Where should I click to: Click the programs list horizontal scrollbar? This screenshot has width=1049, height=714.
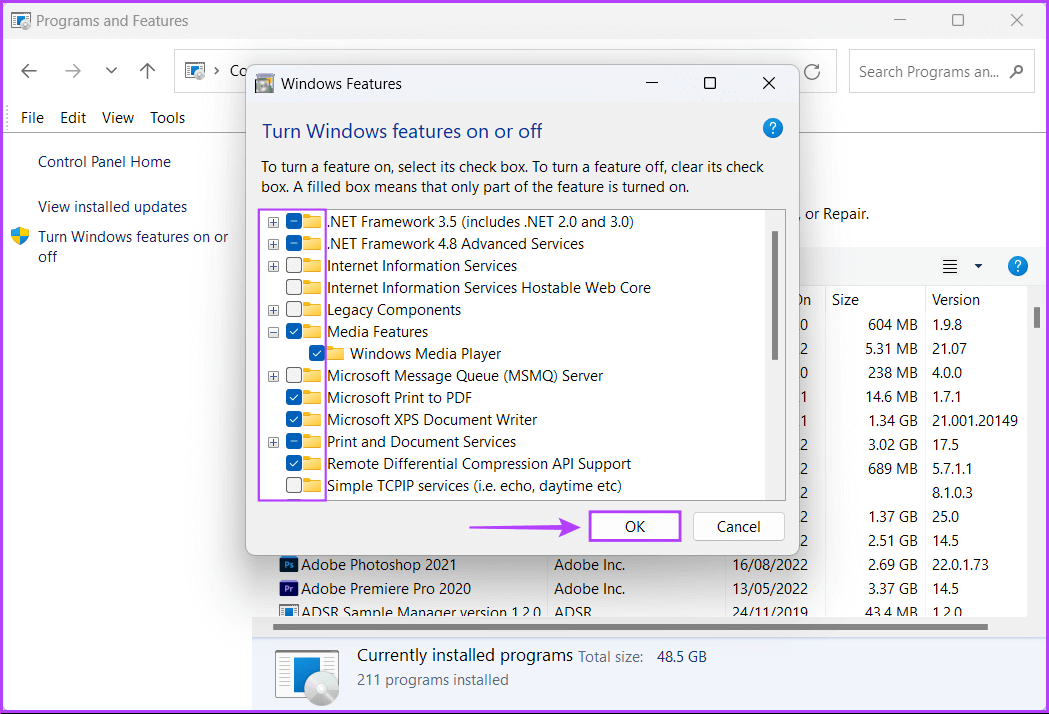[x=630, y=627]
